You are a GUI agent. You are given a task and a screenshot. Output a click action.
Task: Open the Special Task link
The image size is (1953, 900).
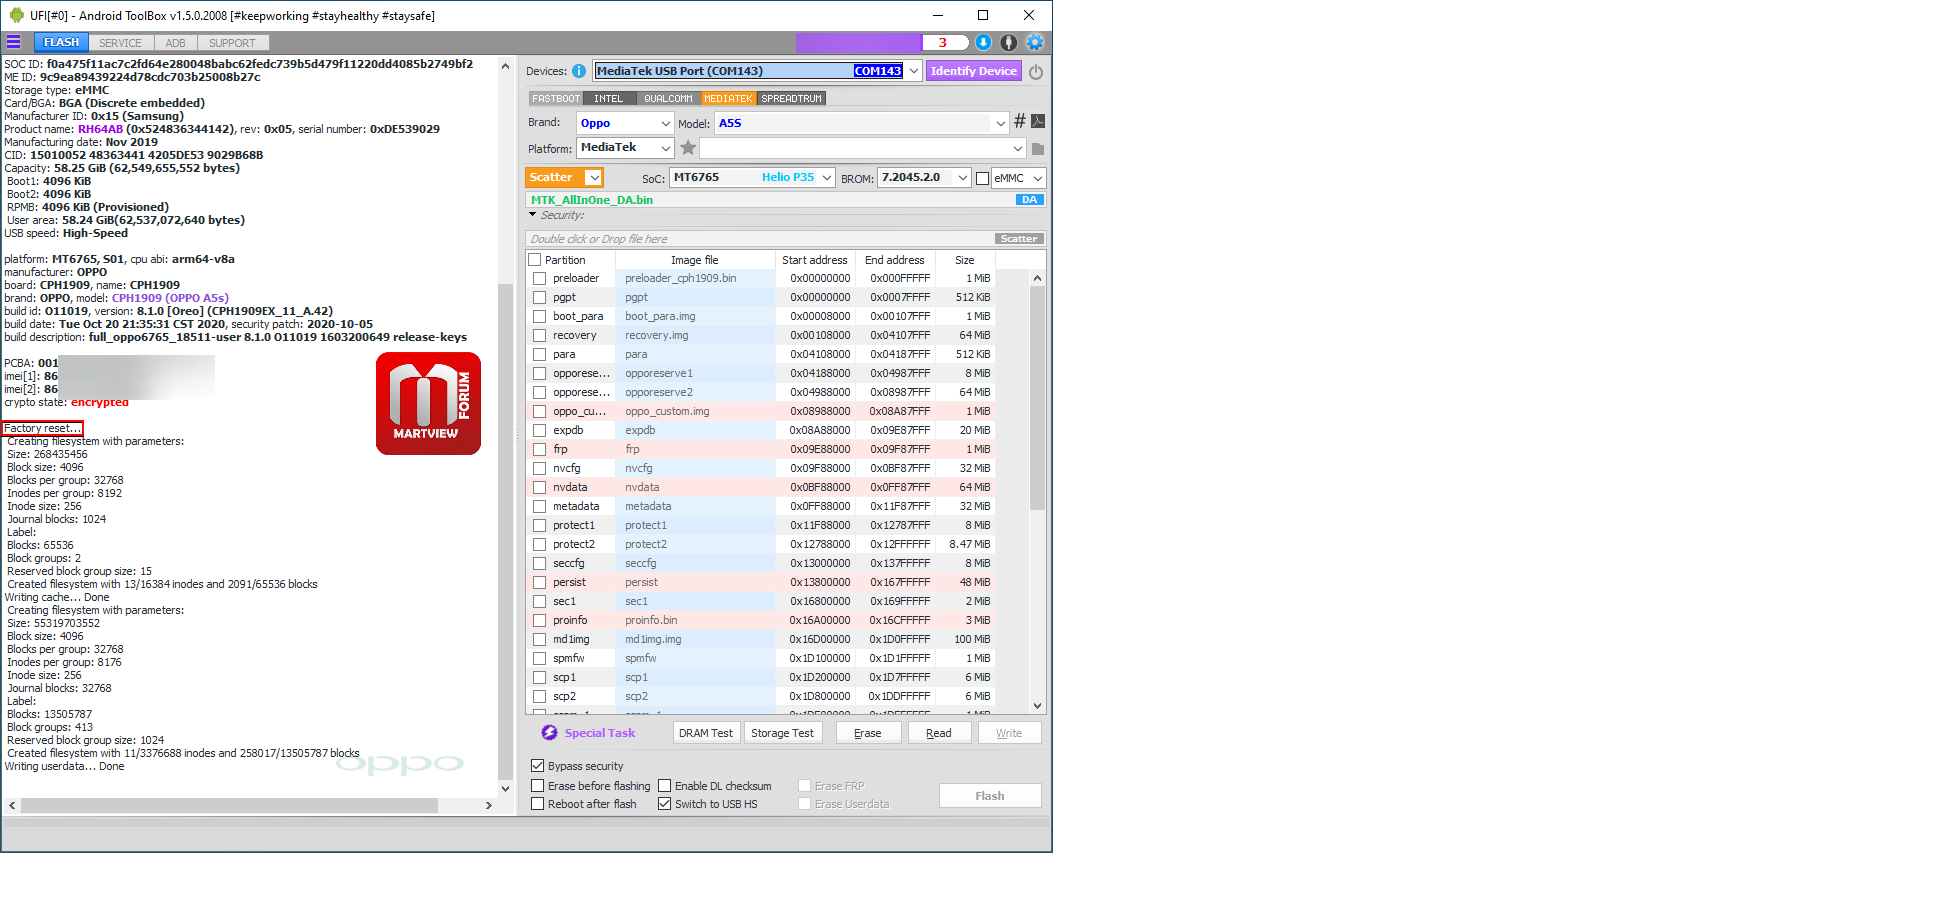600,733
